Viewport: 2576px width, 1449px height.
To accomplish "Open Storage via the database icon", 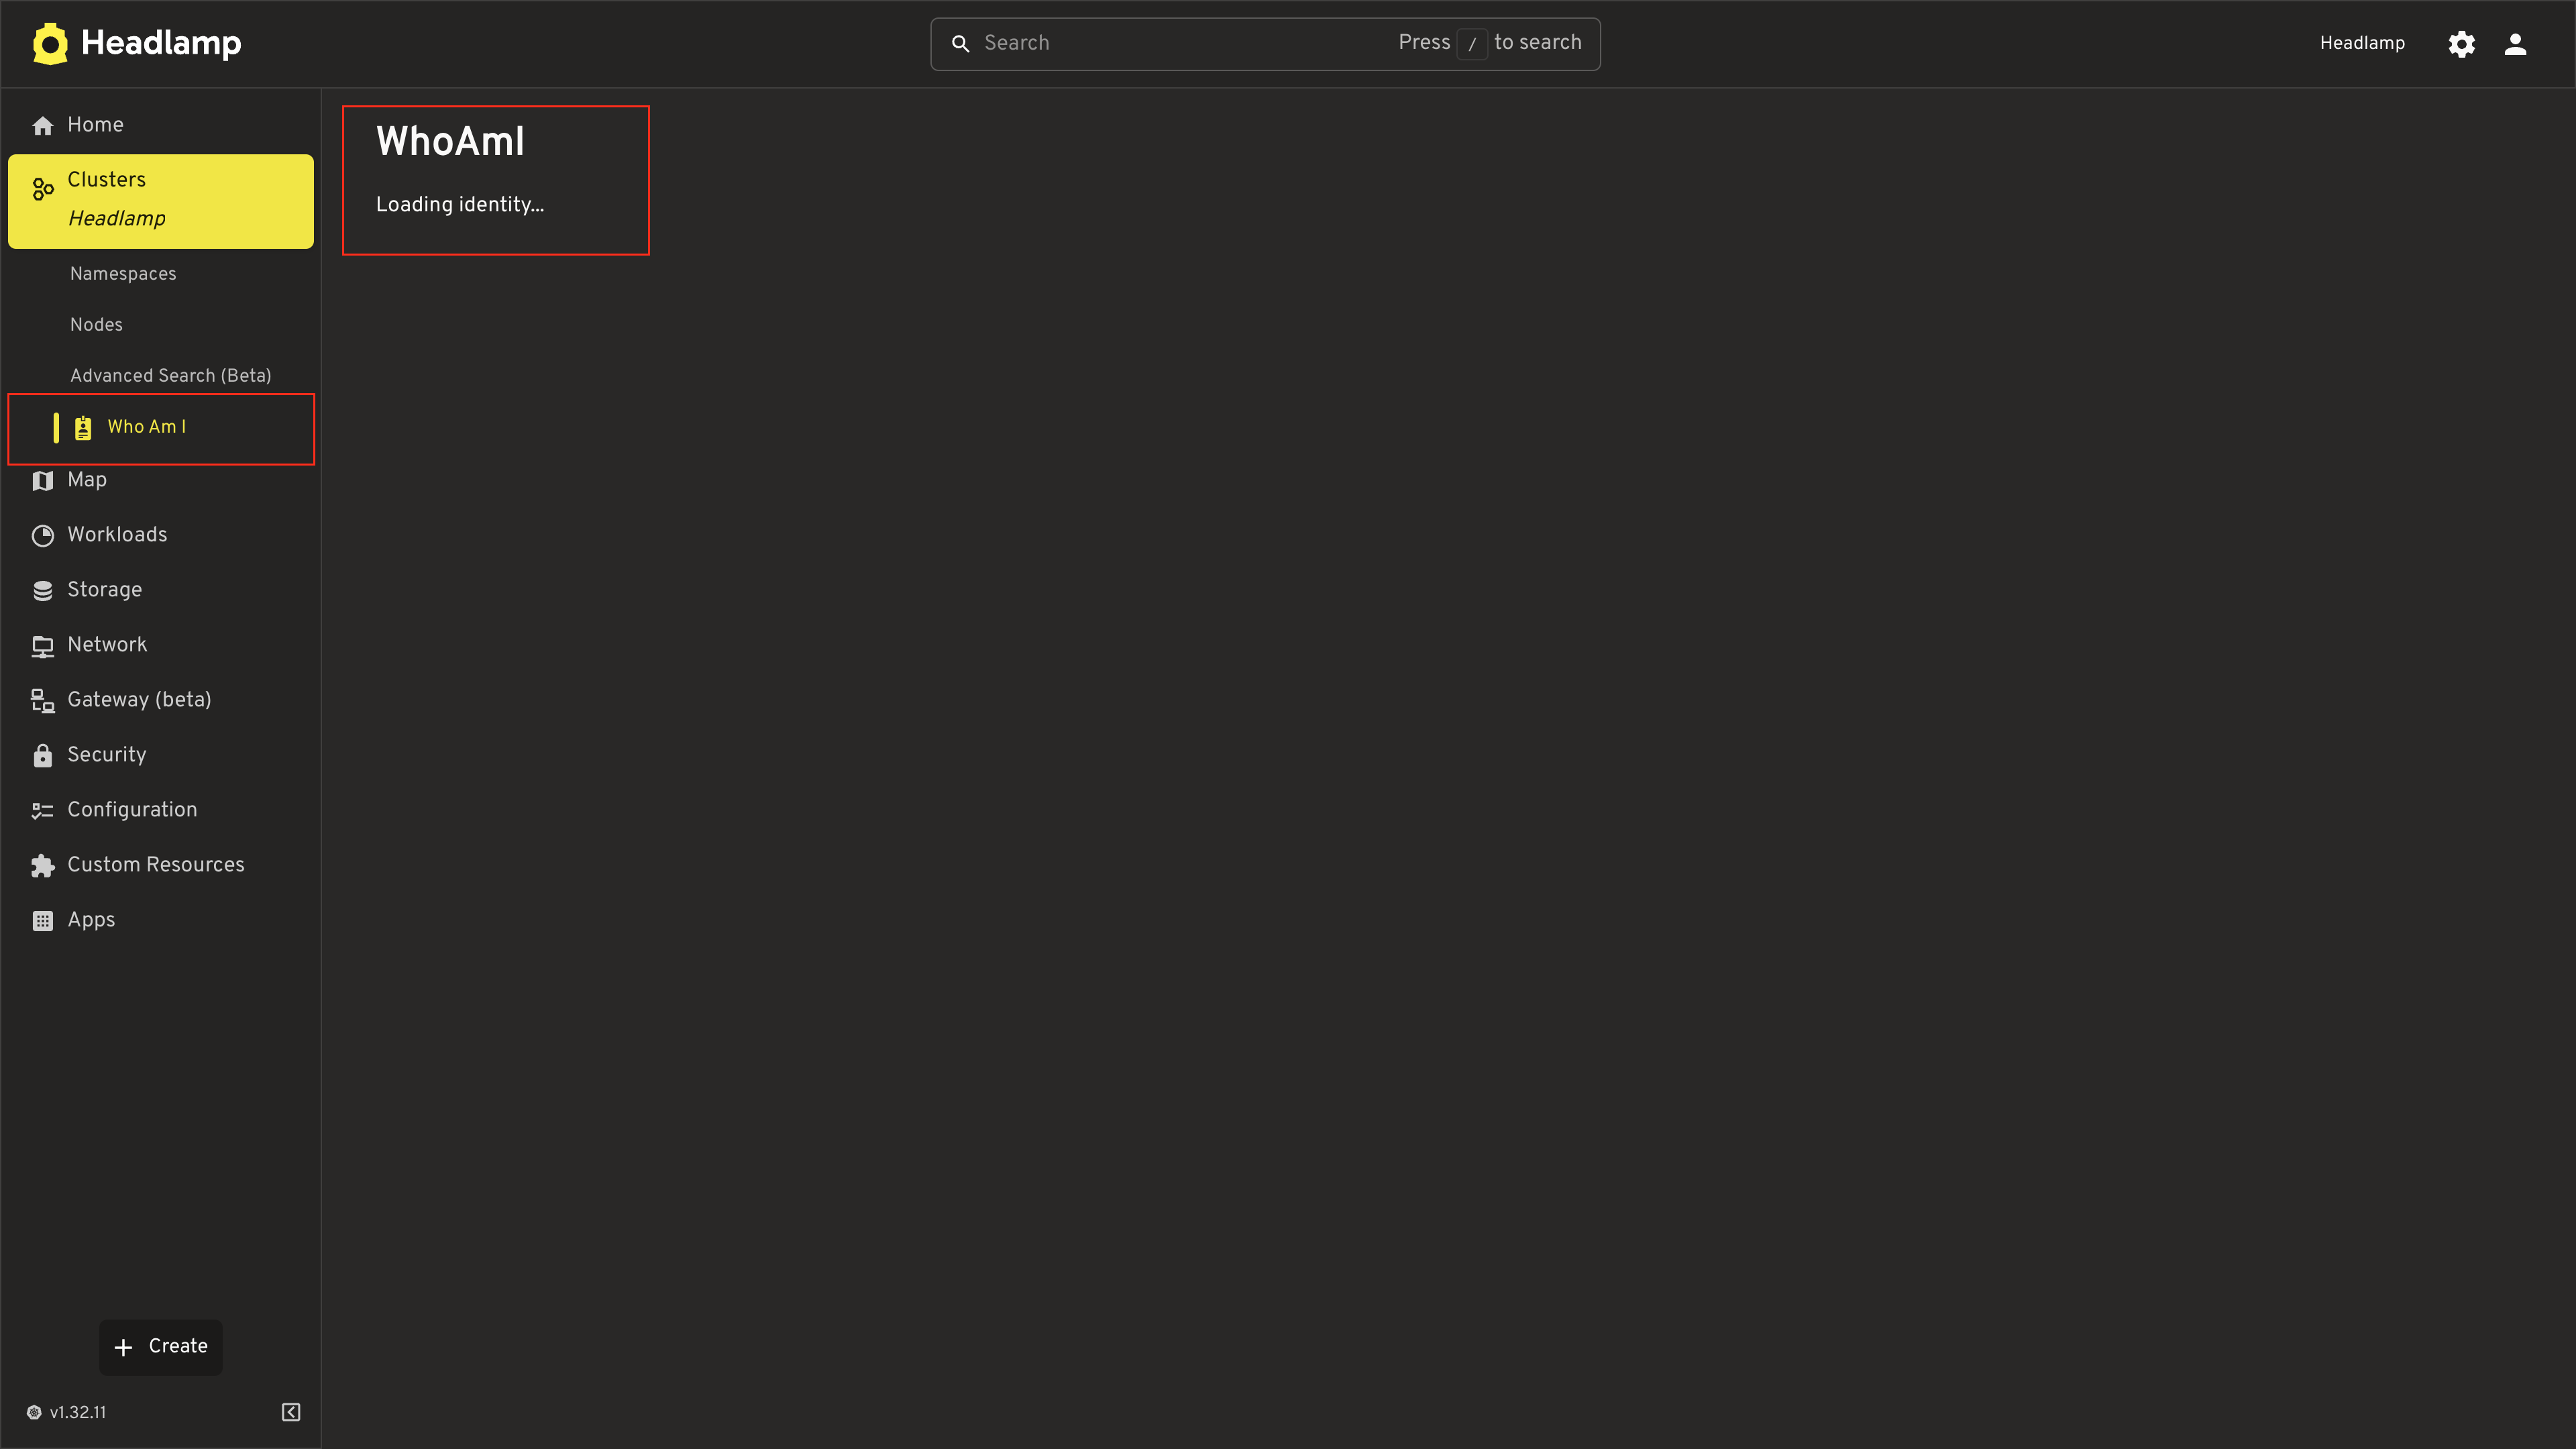I will click(42, 590).
